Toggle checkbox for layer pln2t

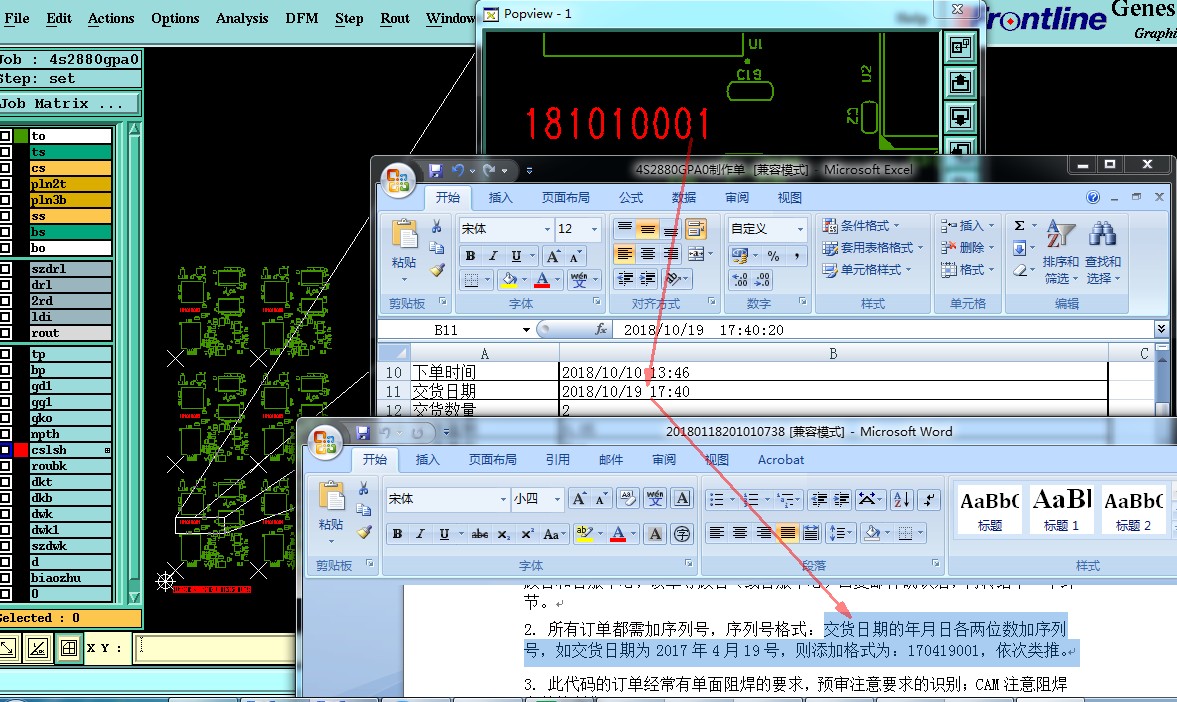click(5, 184)
